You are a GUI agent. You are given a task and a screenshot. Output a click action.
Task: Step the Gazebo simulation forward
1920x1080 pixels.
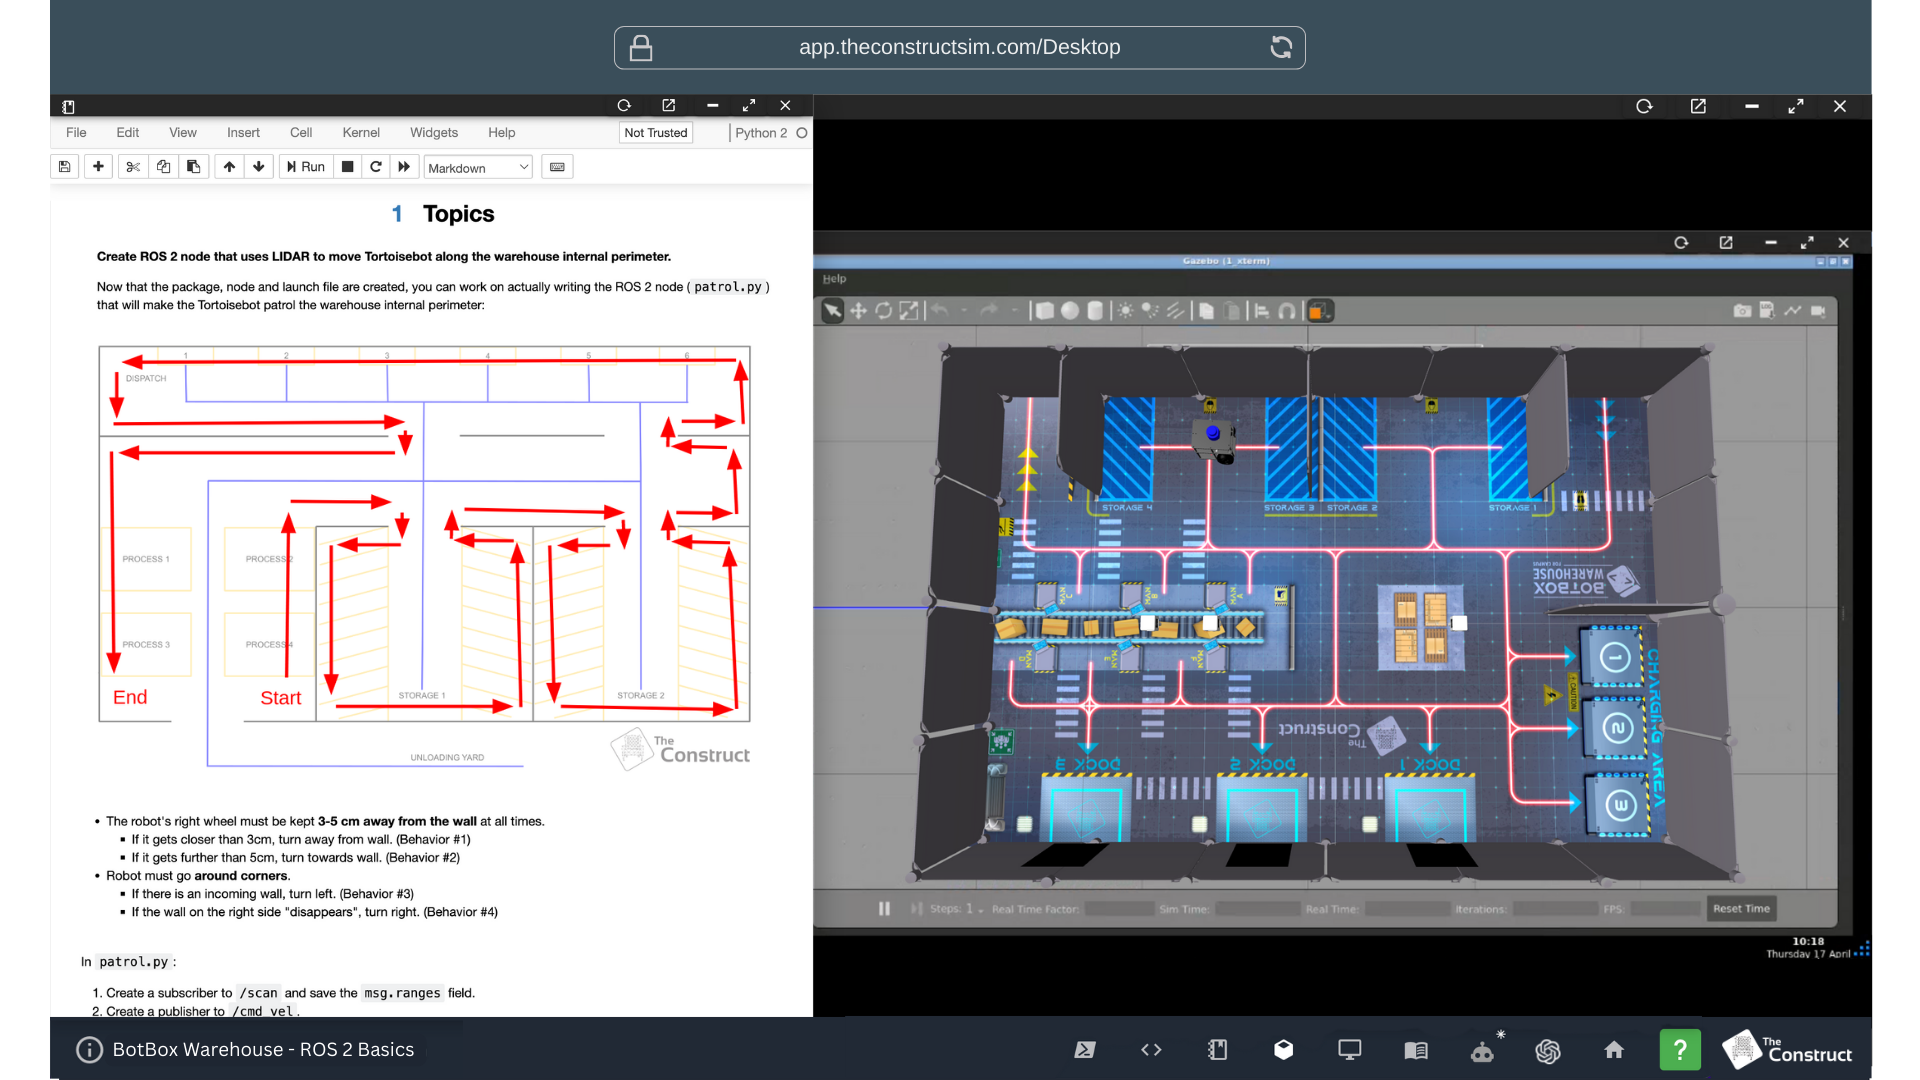coord(916,909)
